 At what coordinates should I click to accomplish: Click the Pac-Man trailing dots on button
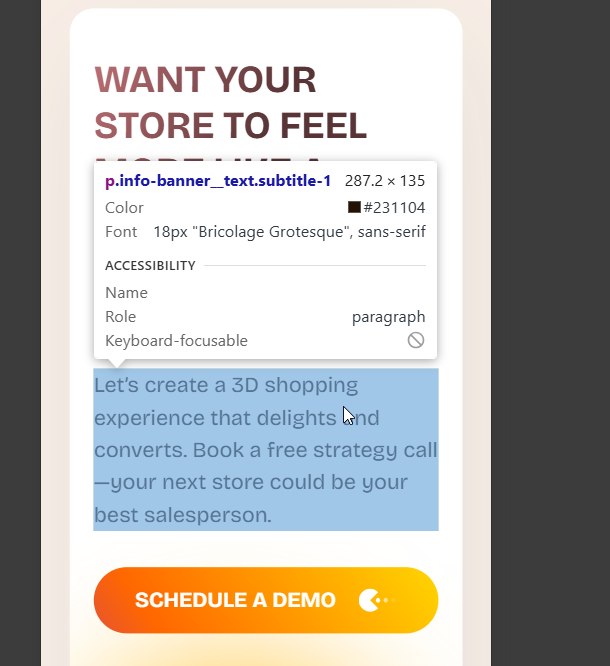click(388, 600)
